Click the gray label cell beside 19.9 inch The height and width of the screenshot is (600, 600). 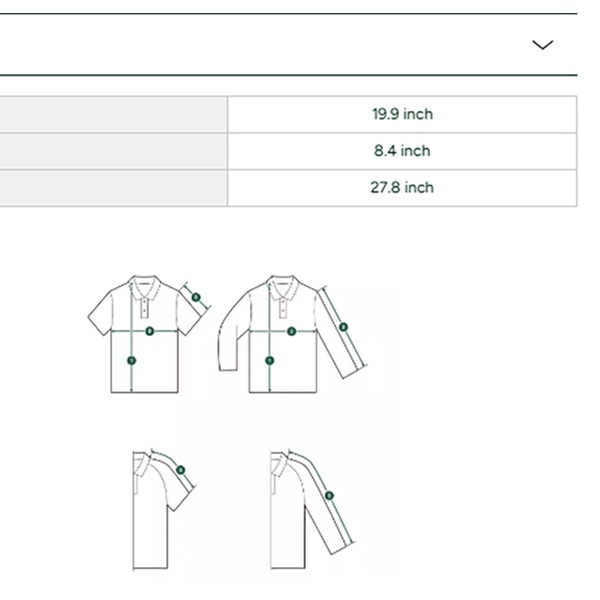click(x=113, y=114)
